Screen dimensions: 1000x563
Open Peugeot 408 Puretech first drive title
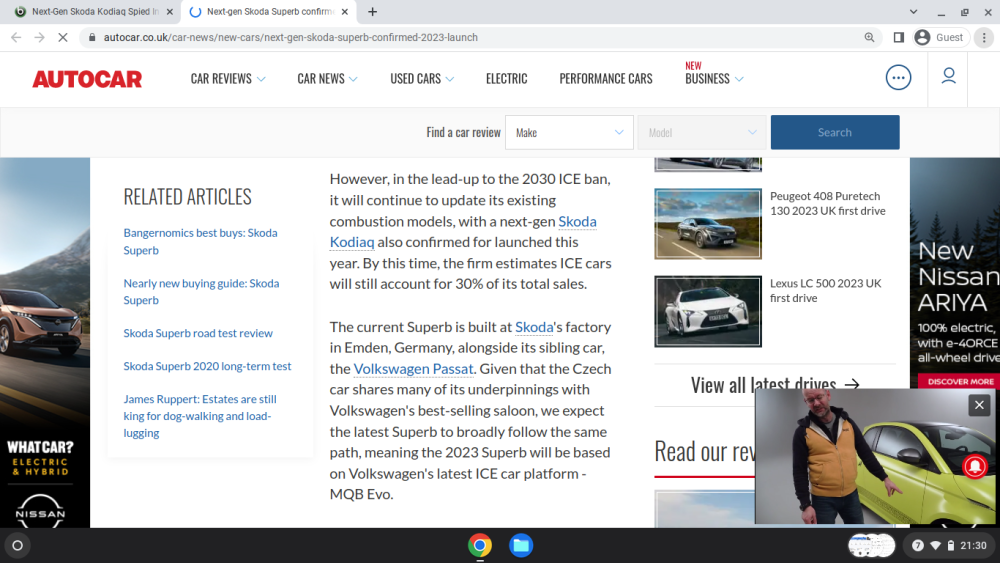827,203
